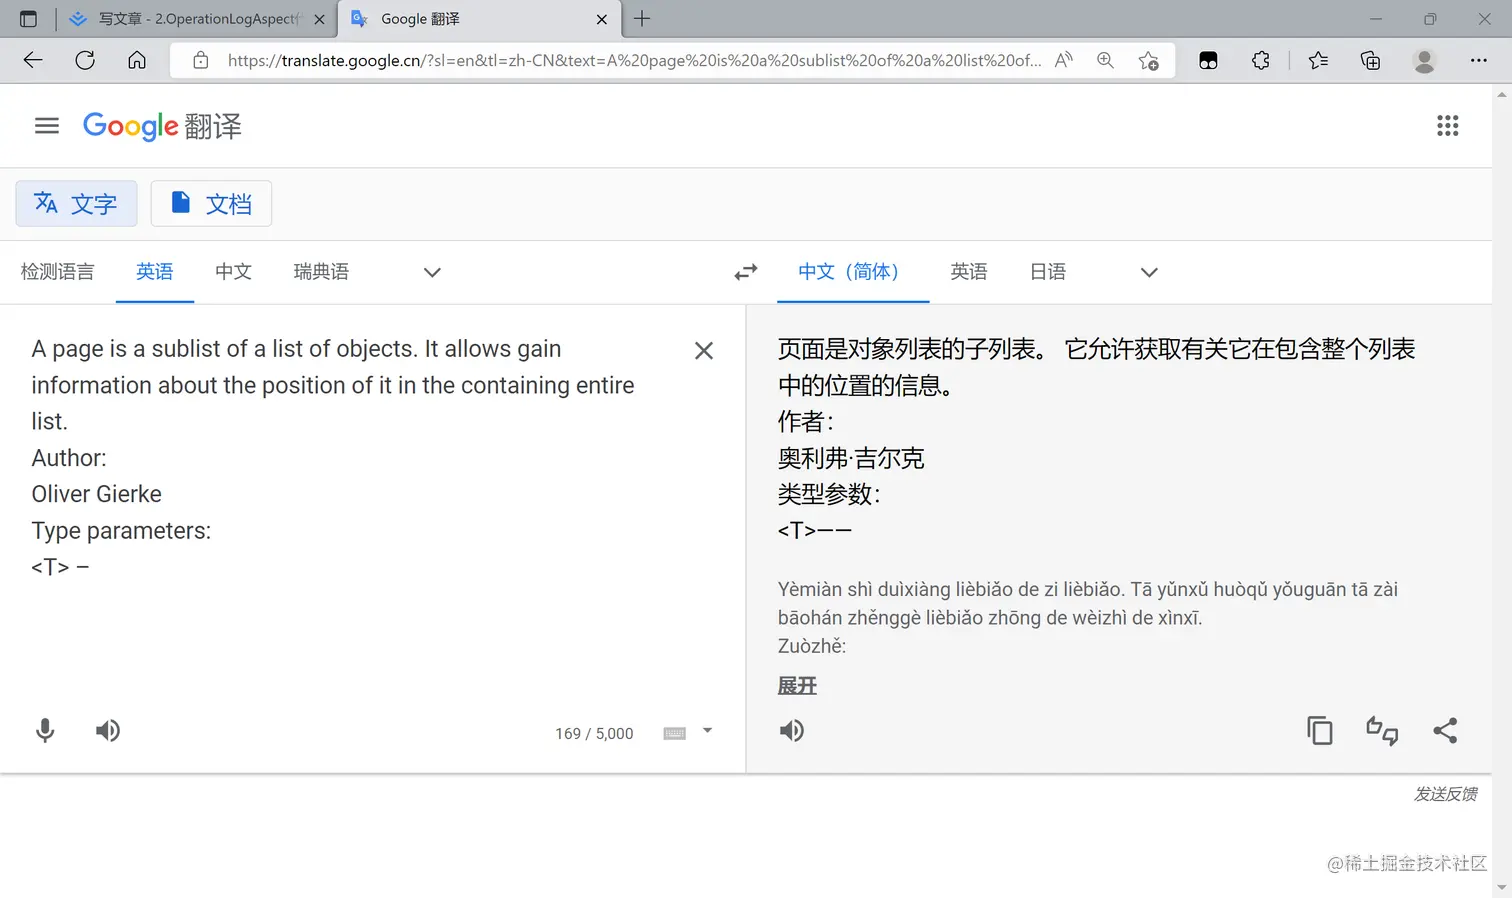View site information lock icon

201,60
